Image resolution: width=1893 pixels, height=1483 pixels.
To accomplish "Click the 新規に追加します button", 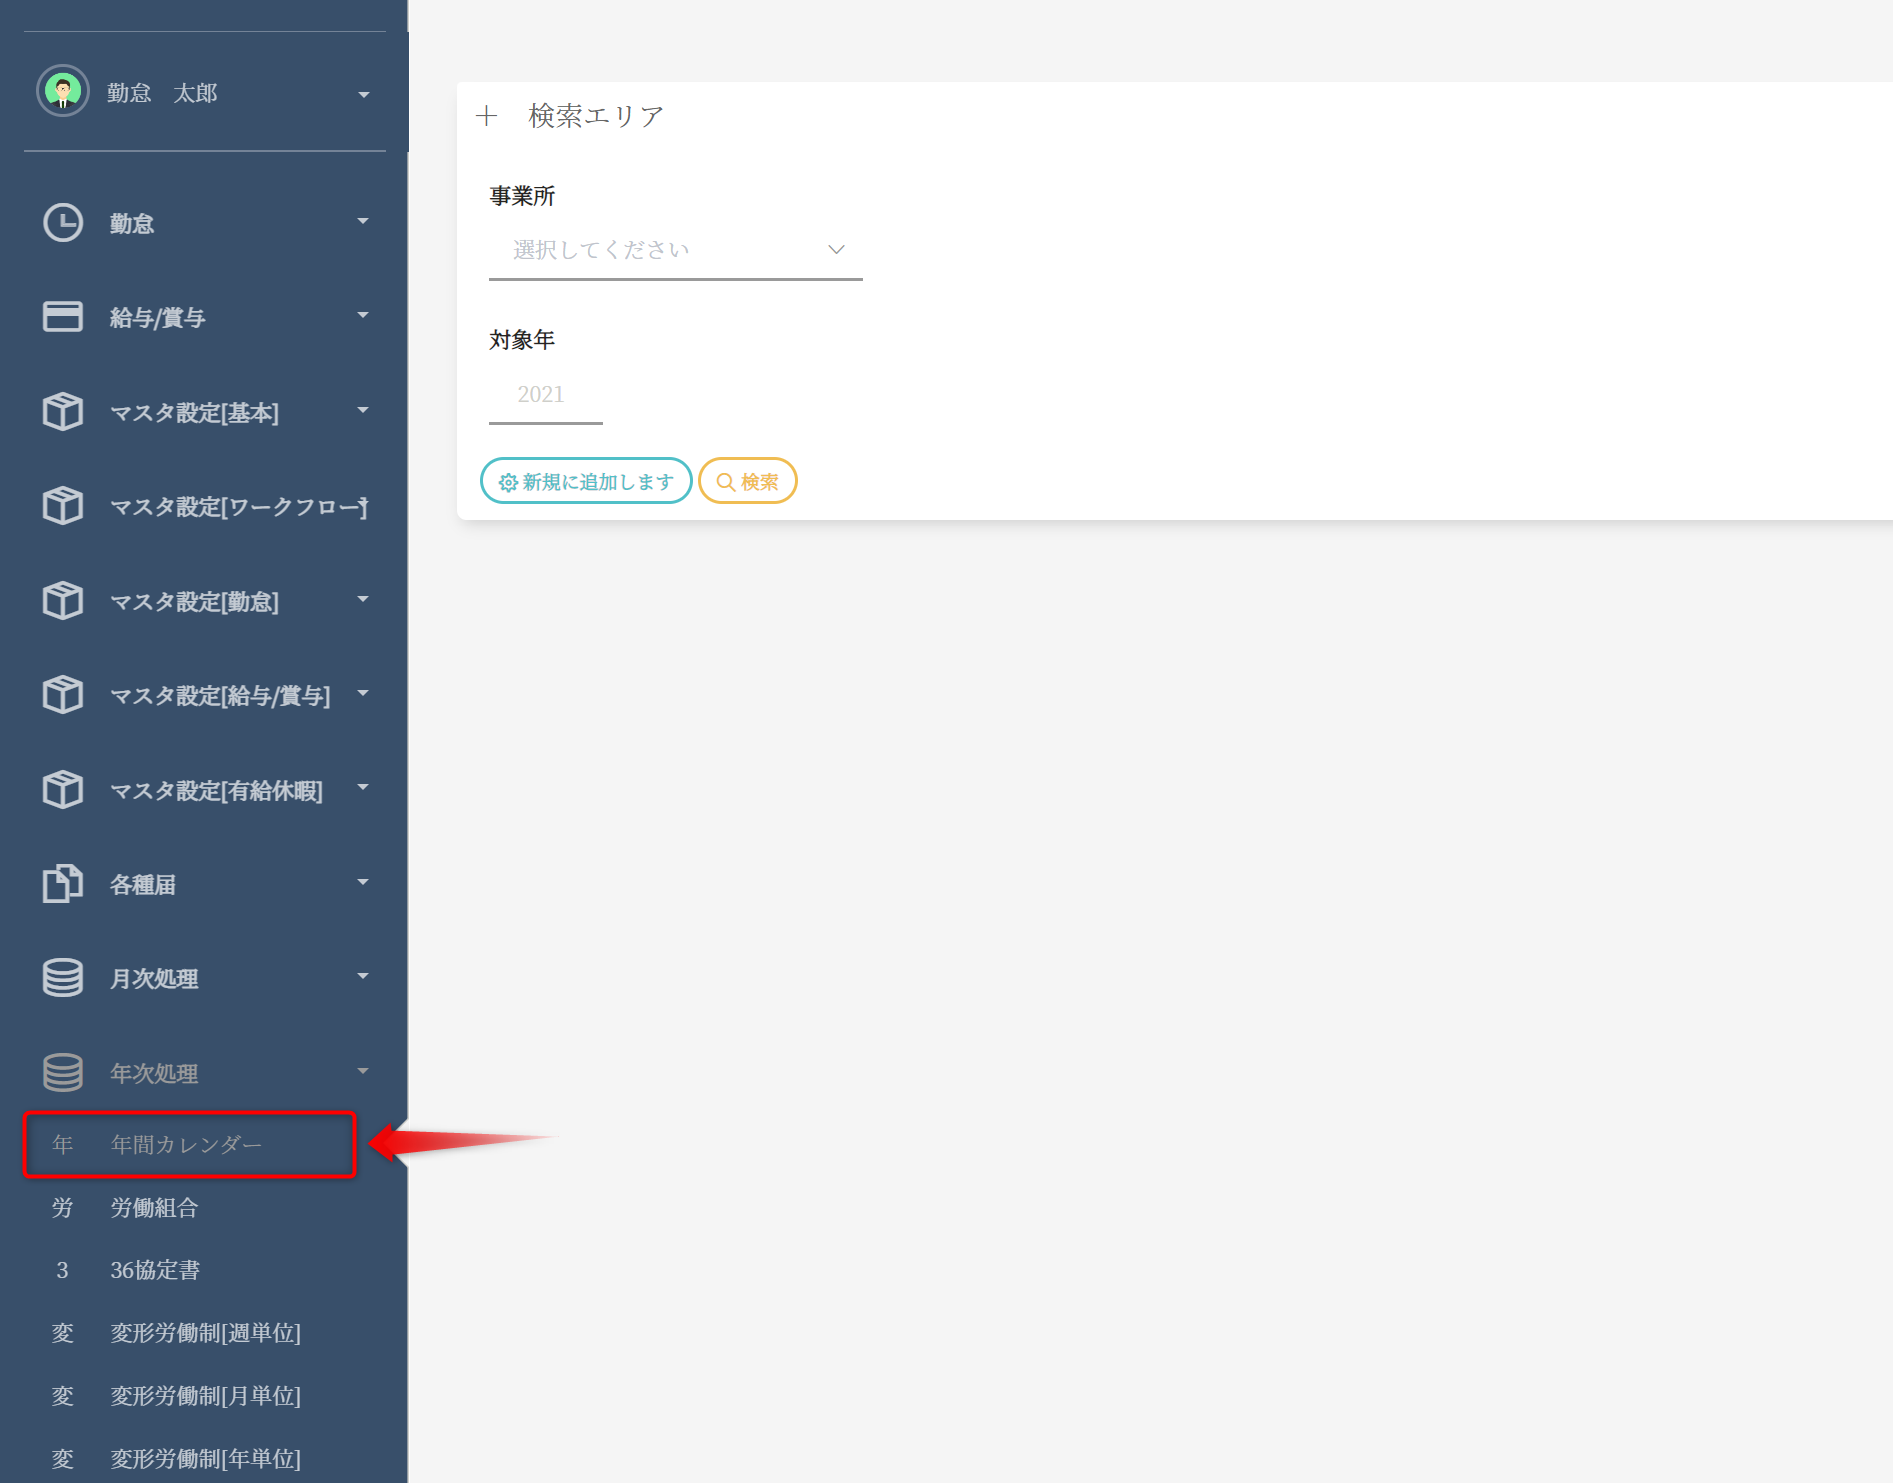I will [x=586, y=482].
